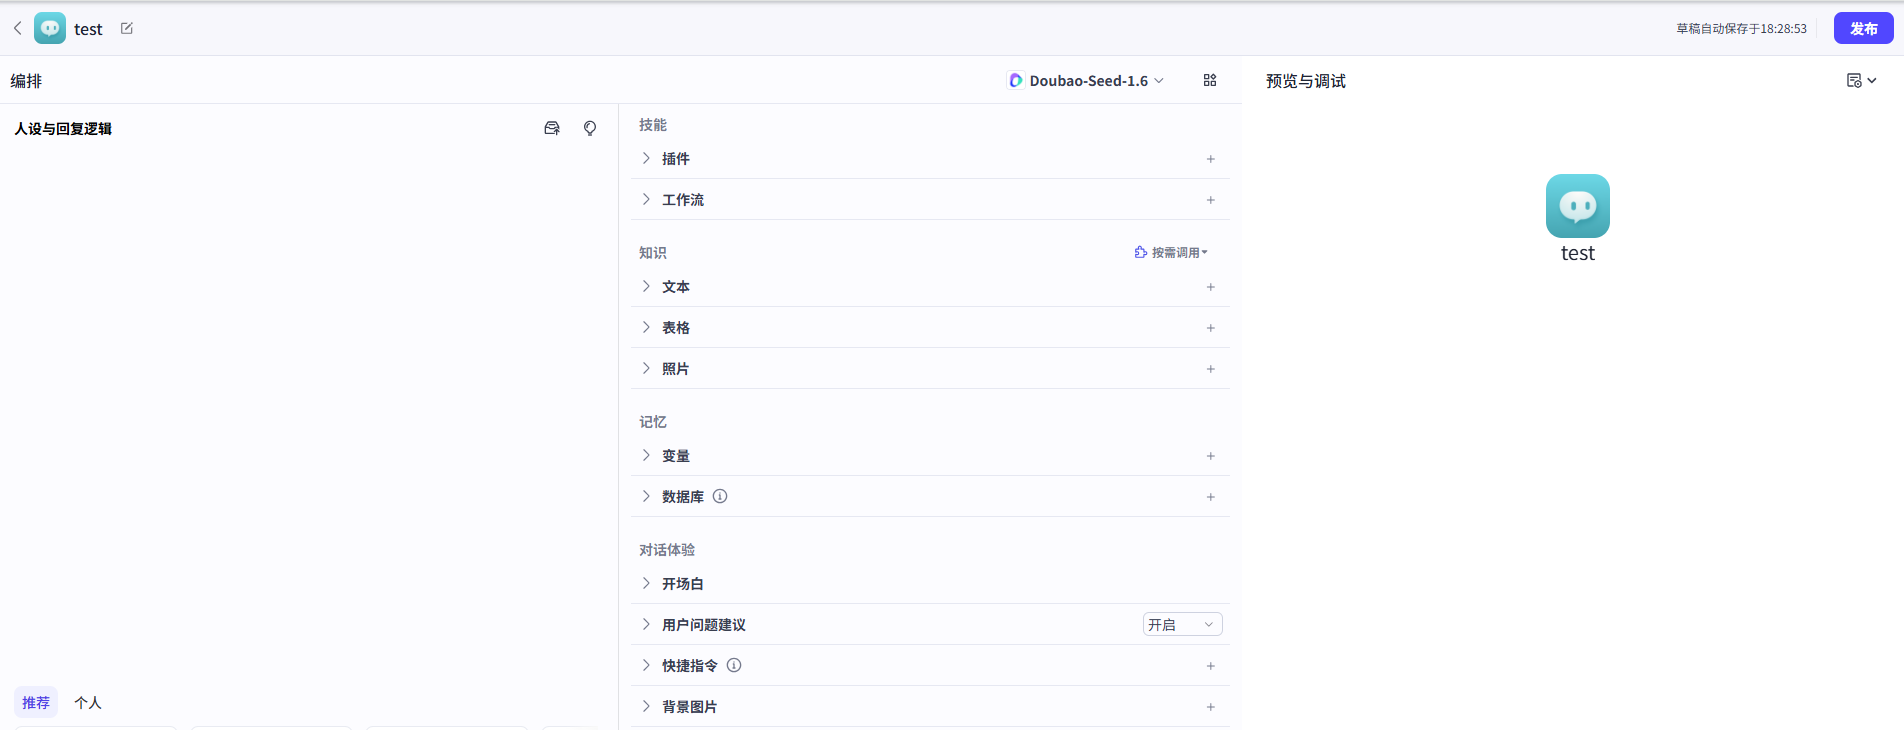This screenshot has width=1904, height=730.
Task: Click the 发布 publish button
Action: (1863, 28)
